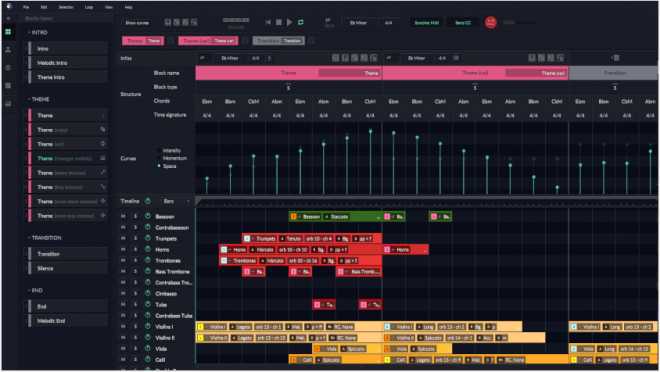Viewport: 660px width, 372px height.
Task: Click the skip-to-start transport button
Action: tap(268, 22)
